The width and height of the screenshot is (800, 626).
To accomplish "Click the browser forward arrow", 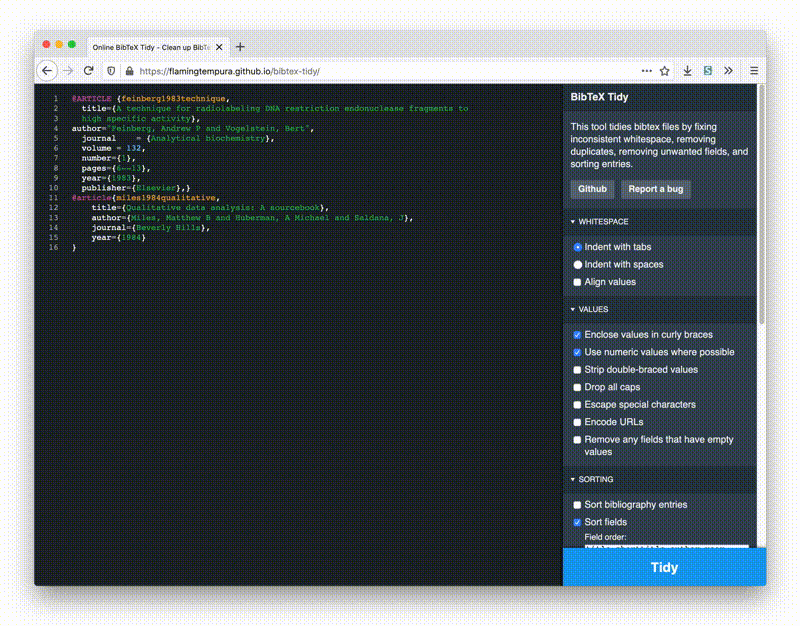I will 68,71.
